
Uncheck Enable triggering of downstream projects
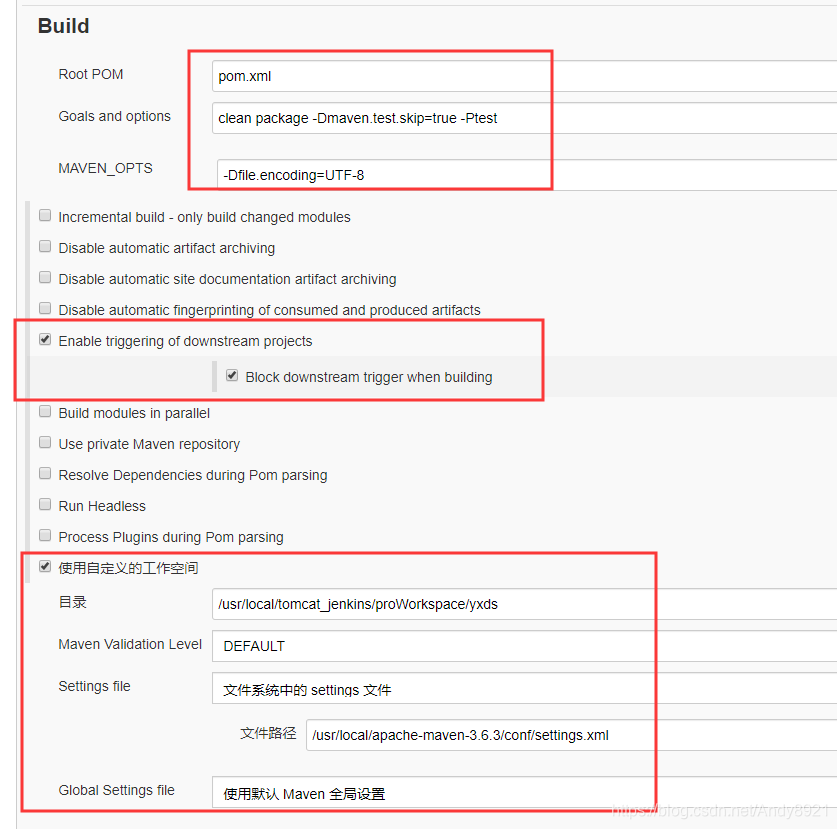click(45, 340)
